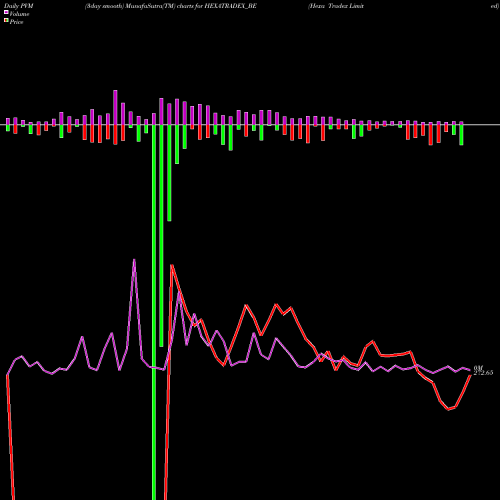Screen dimensions: 500x500
Task: Select the "Volume" legend label
Action: (x=19, y=14)
